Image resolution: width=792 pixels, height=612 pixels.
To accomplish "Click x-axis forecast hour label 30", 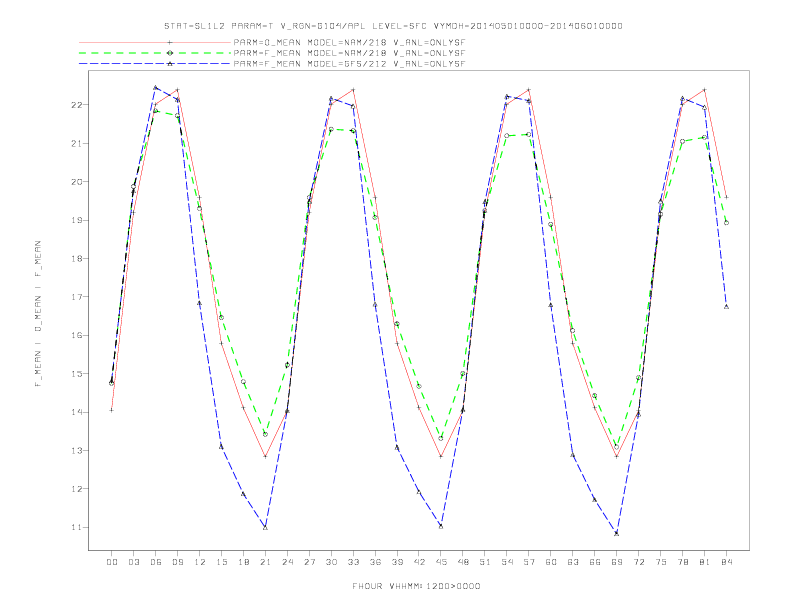I will tap(331, 562).
